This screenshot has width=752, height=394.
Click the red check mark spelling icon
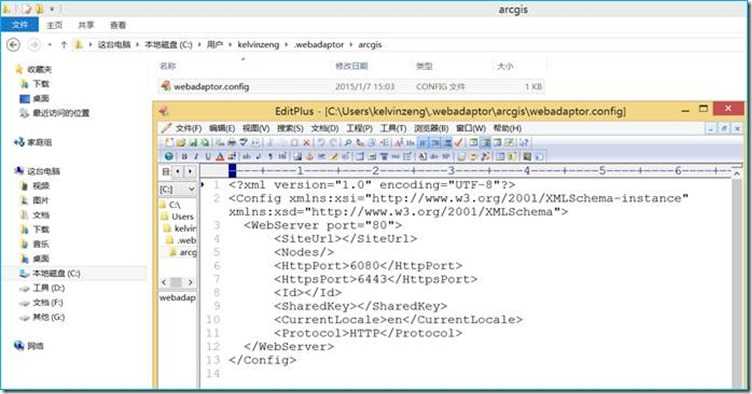pos(458,142)
